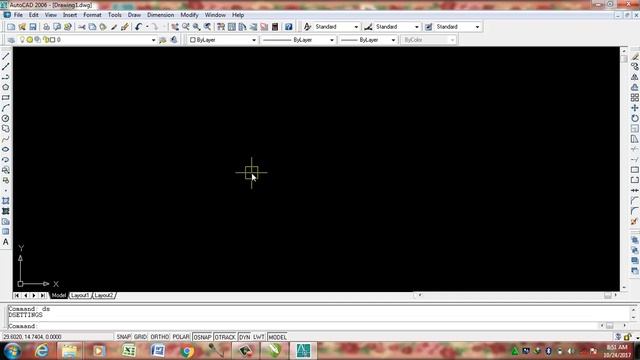The height and width of the screenshot is (360, 640).
Task: Expand the dimension style Standard dropdown
Action: point(417,27)
